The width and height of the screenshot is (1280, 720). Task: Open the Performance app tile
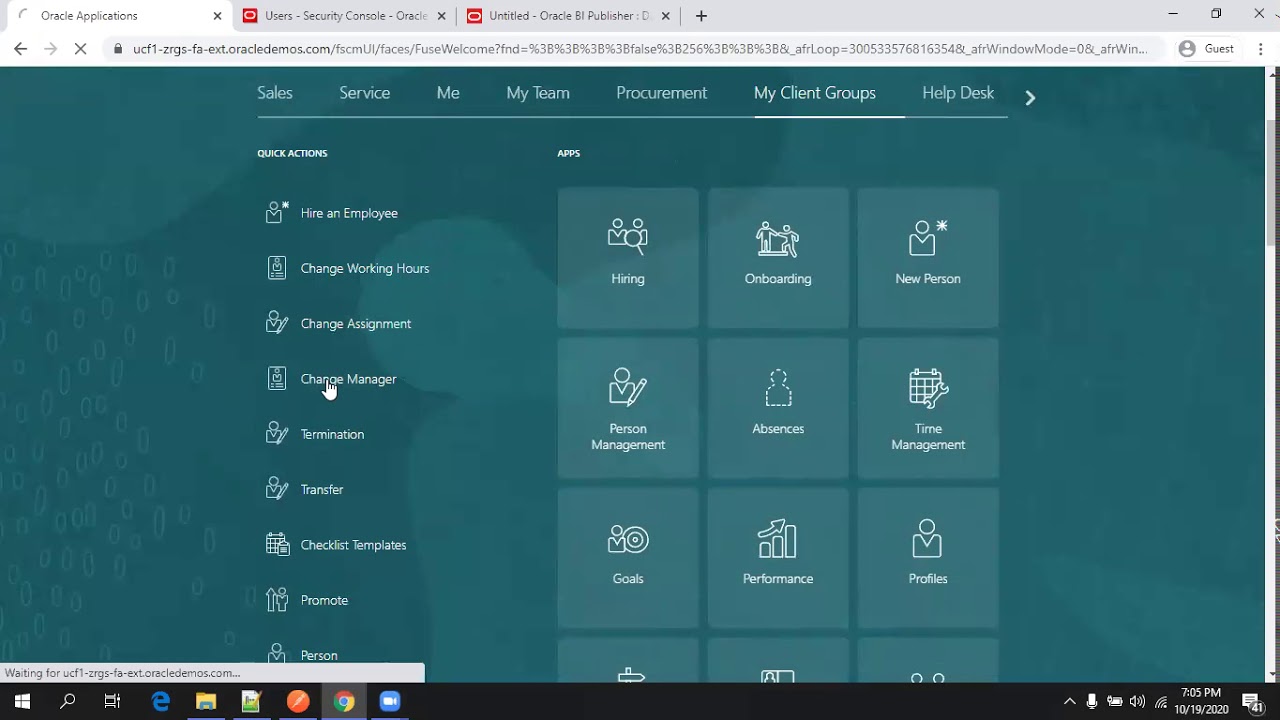[x=778, y=558]
